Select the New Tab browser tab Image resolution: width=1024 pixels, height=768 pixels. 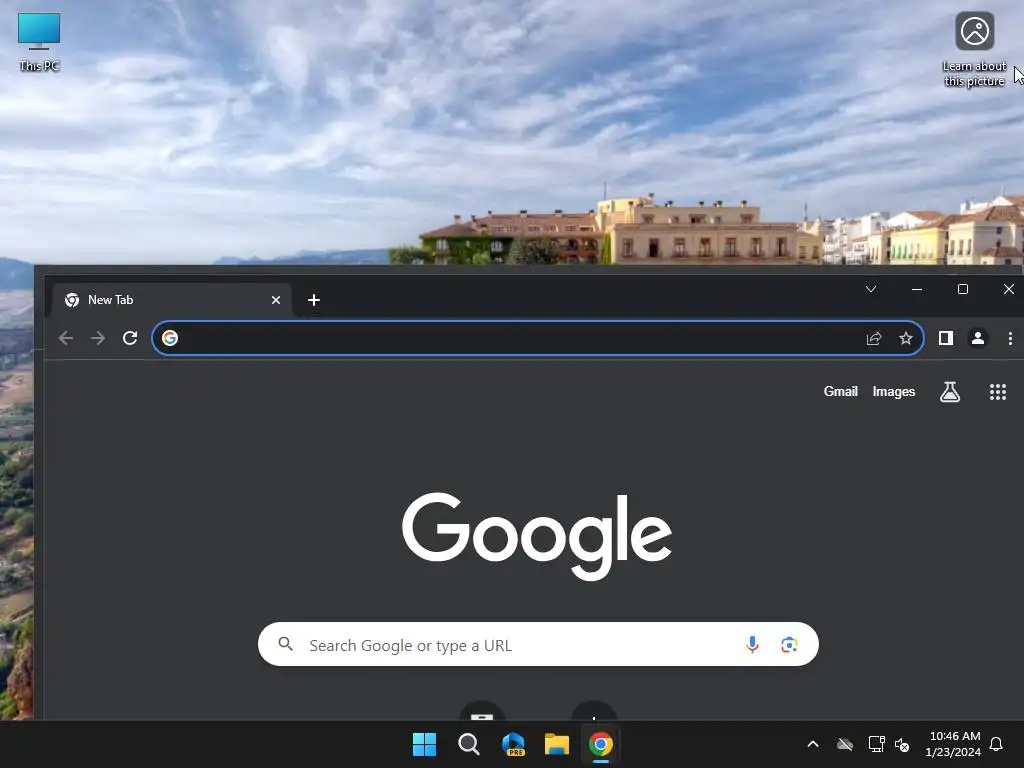pos(171,300)
